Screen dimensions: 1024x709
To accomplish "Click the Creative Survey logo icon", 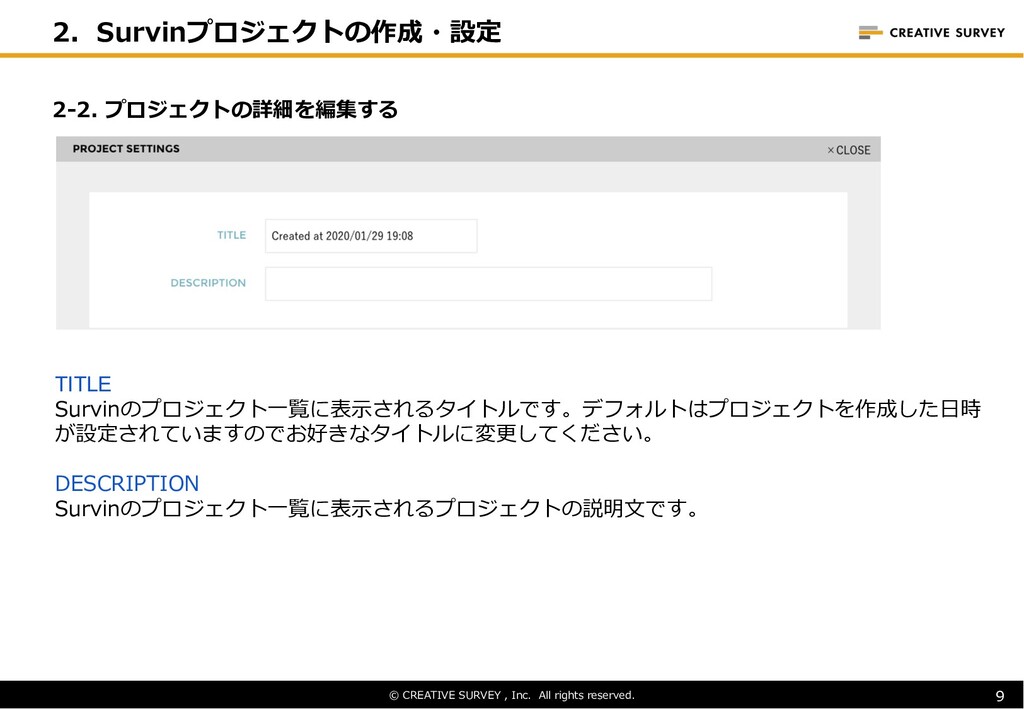I will coord(870,32).
